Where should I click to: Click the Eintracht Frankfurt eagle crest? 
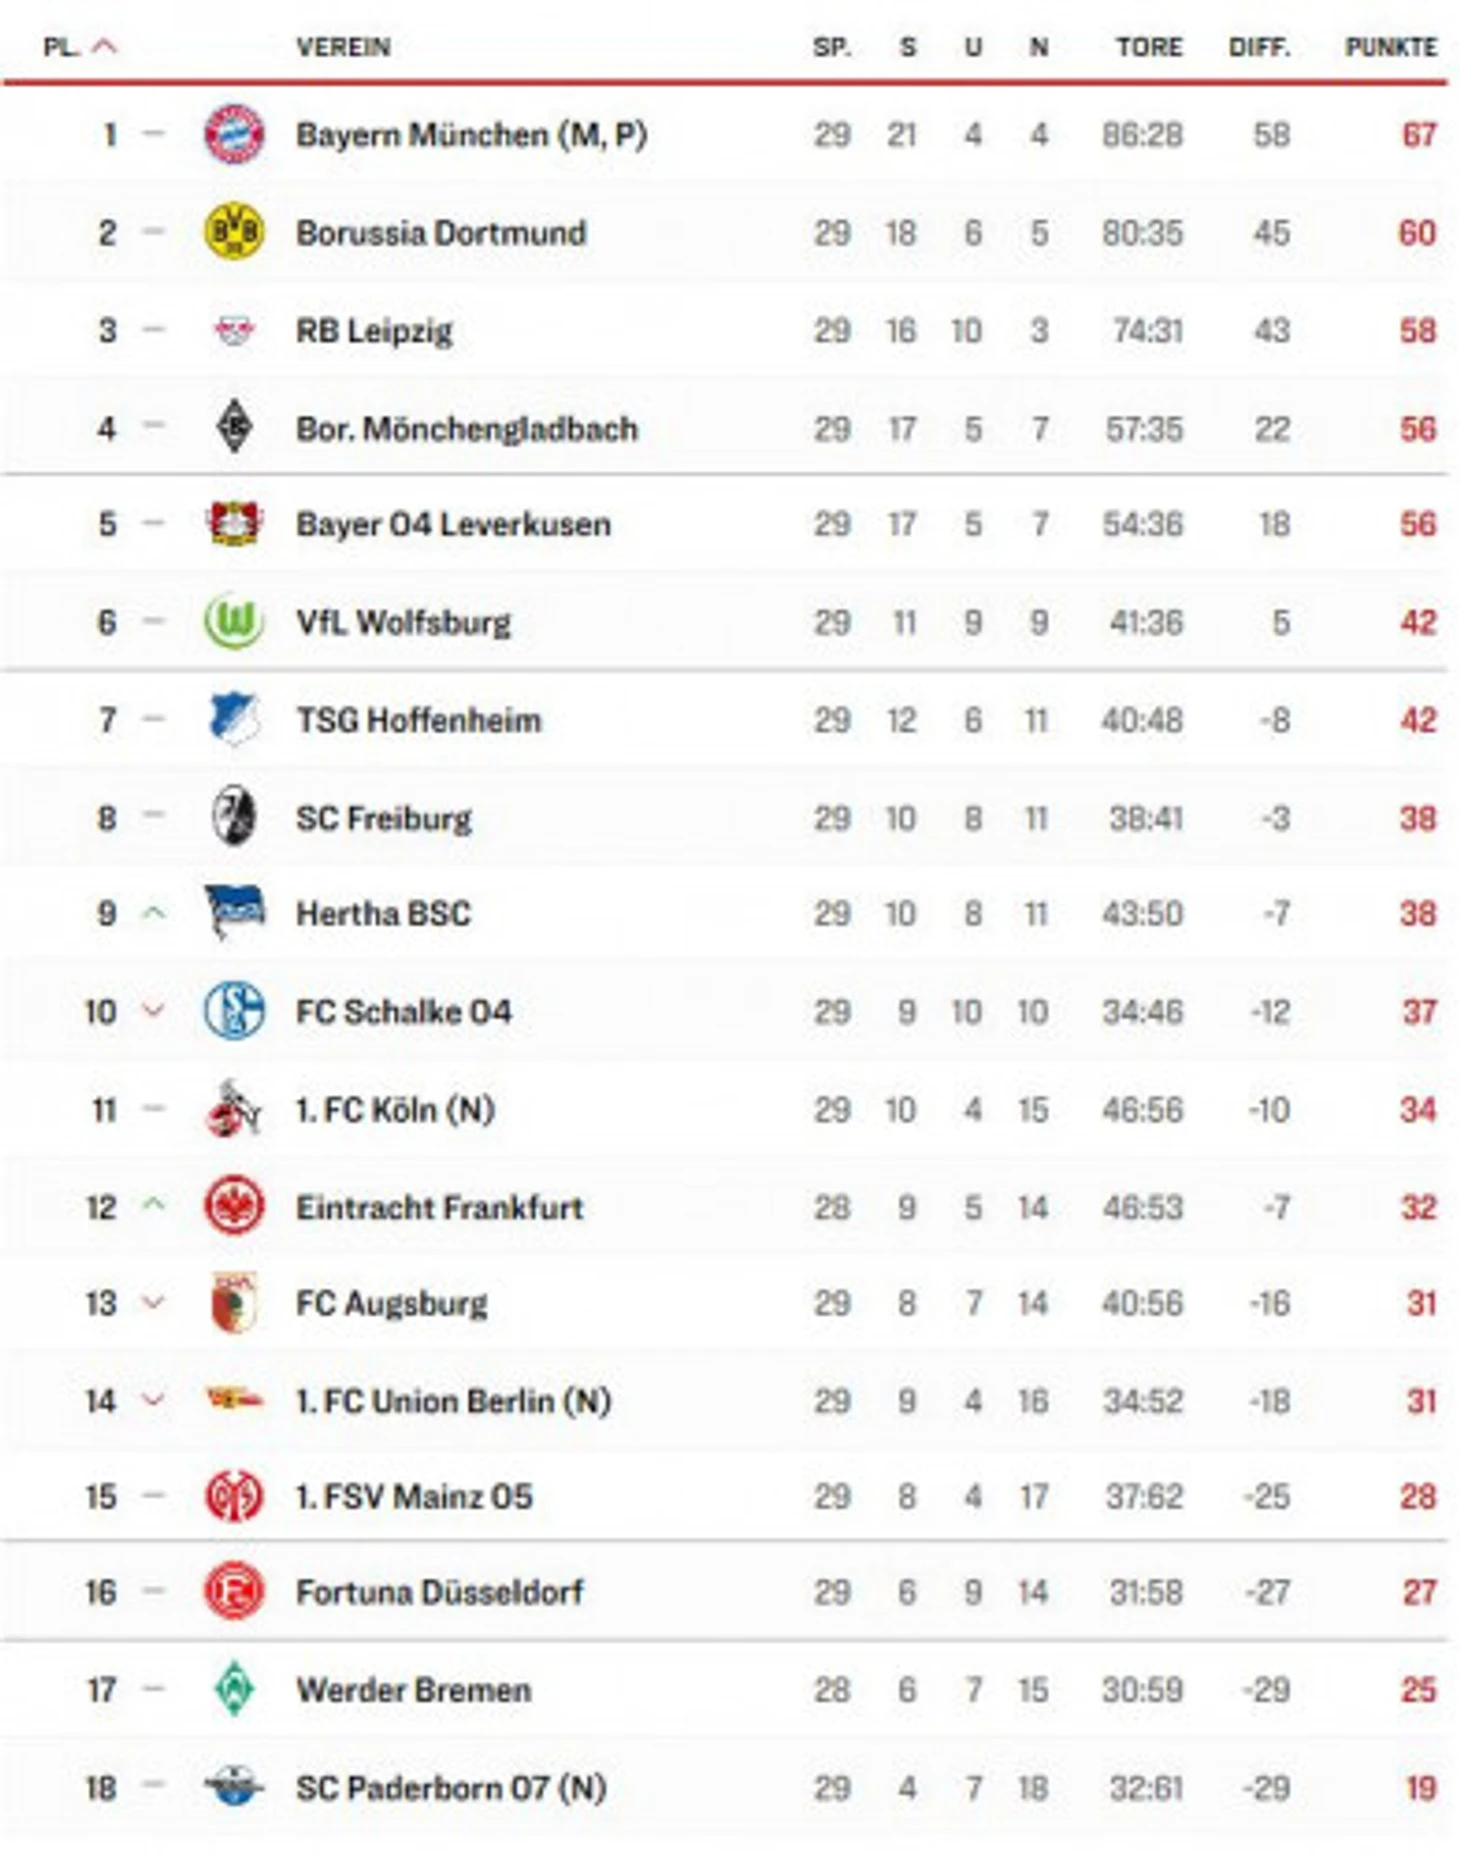(x=234, y=1206)
